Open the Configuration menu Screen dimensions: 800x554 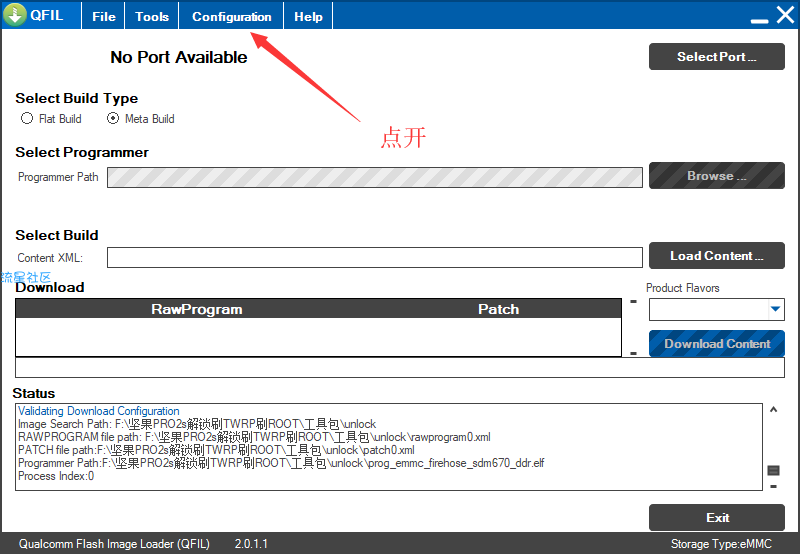tap(231, 16)
